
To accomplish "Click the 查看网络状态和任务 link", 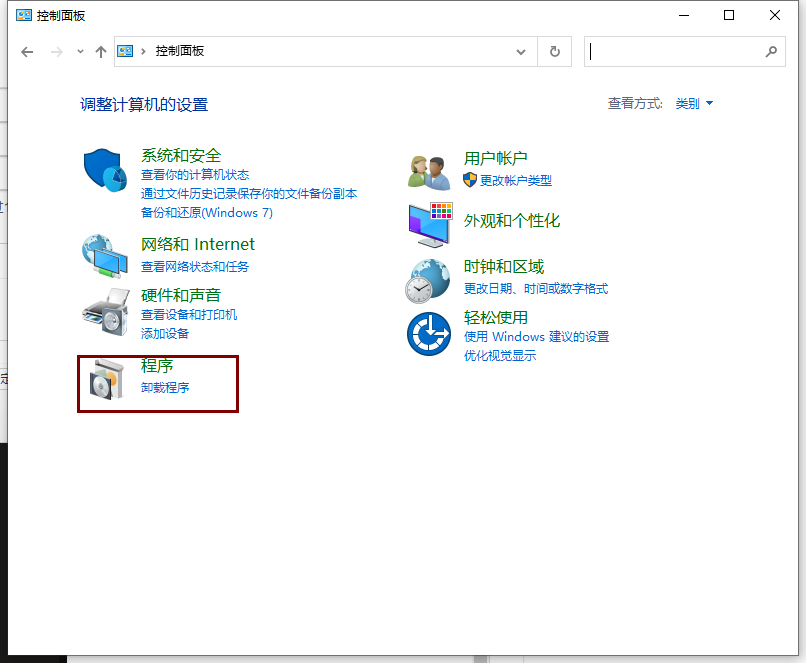I will coord(195,267).
